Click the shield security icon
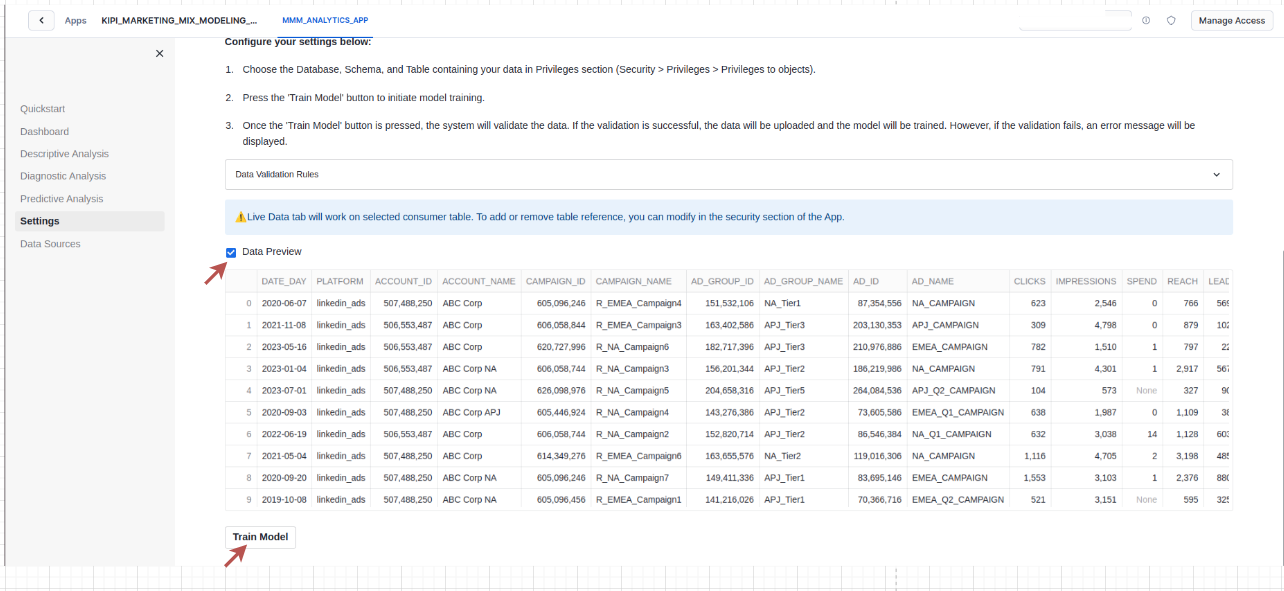 (x=1171, y=20)
